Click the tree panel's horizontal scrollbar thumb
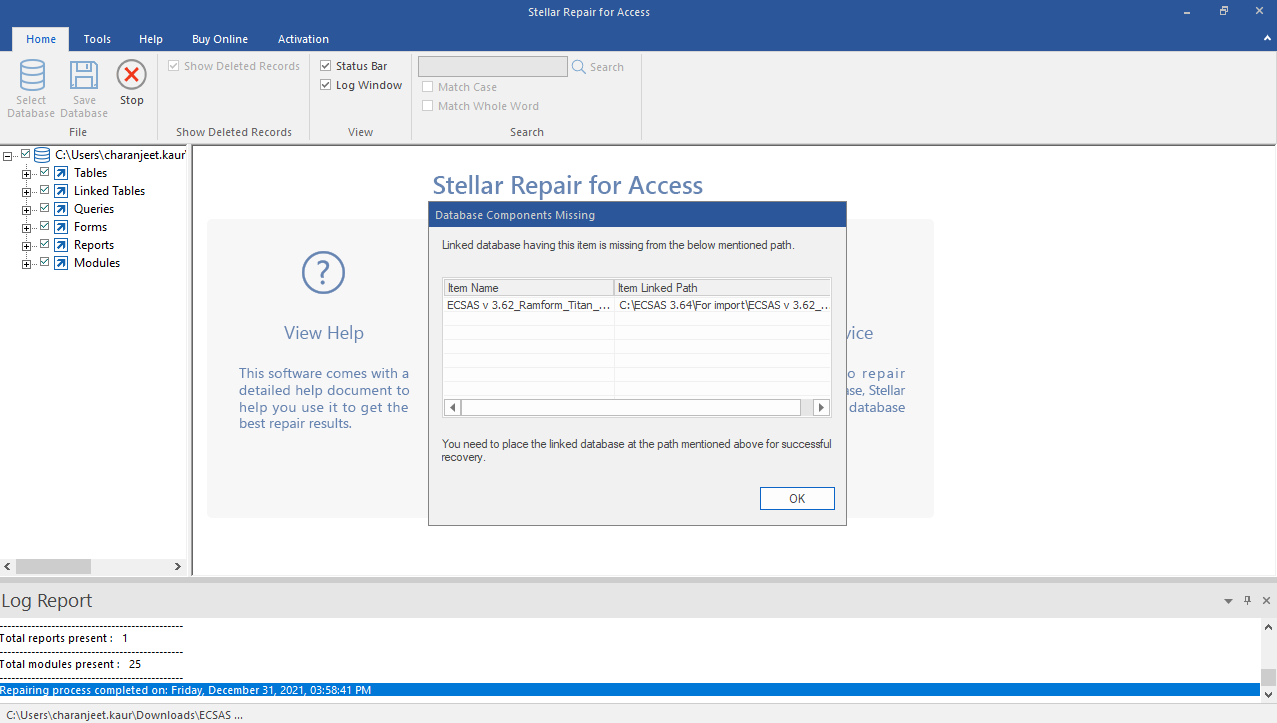This screenshot has height=723, width=1277. point(54,566)
